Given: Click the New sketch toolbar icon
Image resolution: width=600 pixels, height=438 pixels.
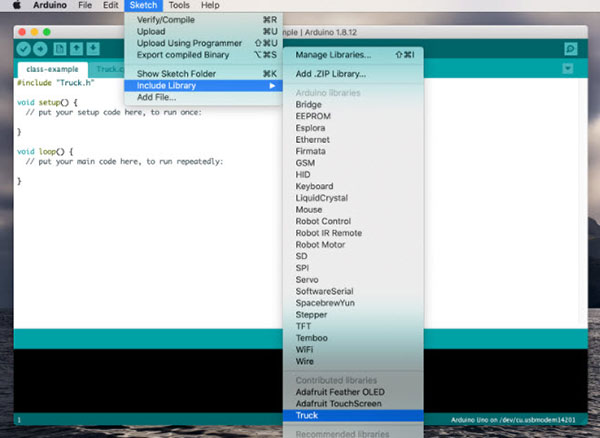Looking at the screenshot, I should point(61,48).
